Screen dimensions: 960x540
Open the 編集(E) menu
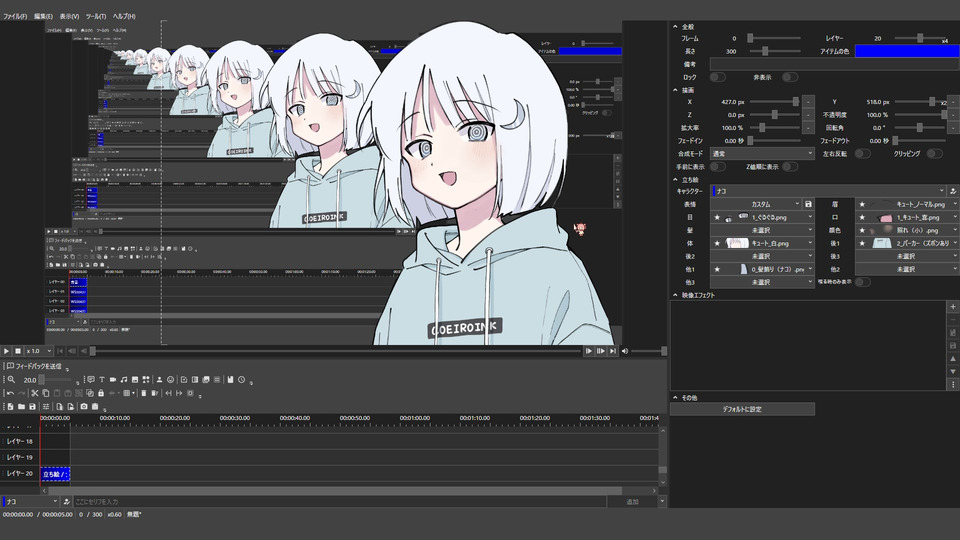pos(43,17)
